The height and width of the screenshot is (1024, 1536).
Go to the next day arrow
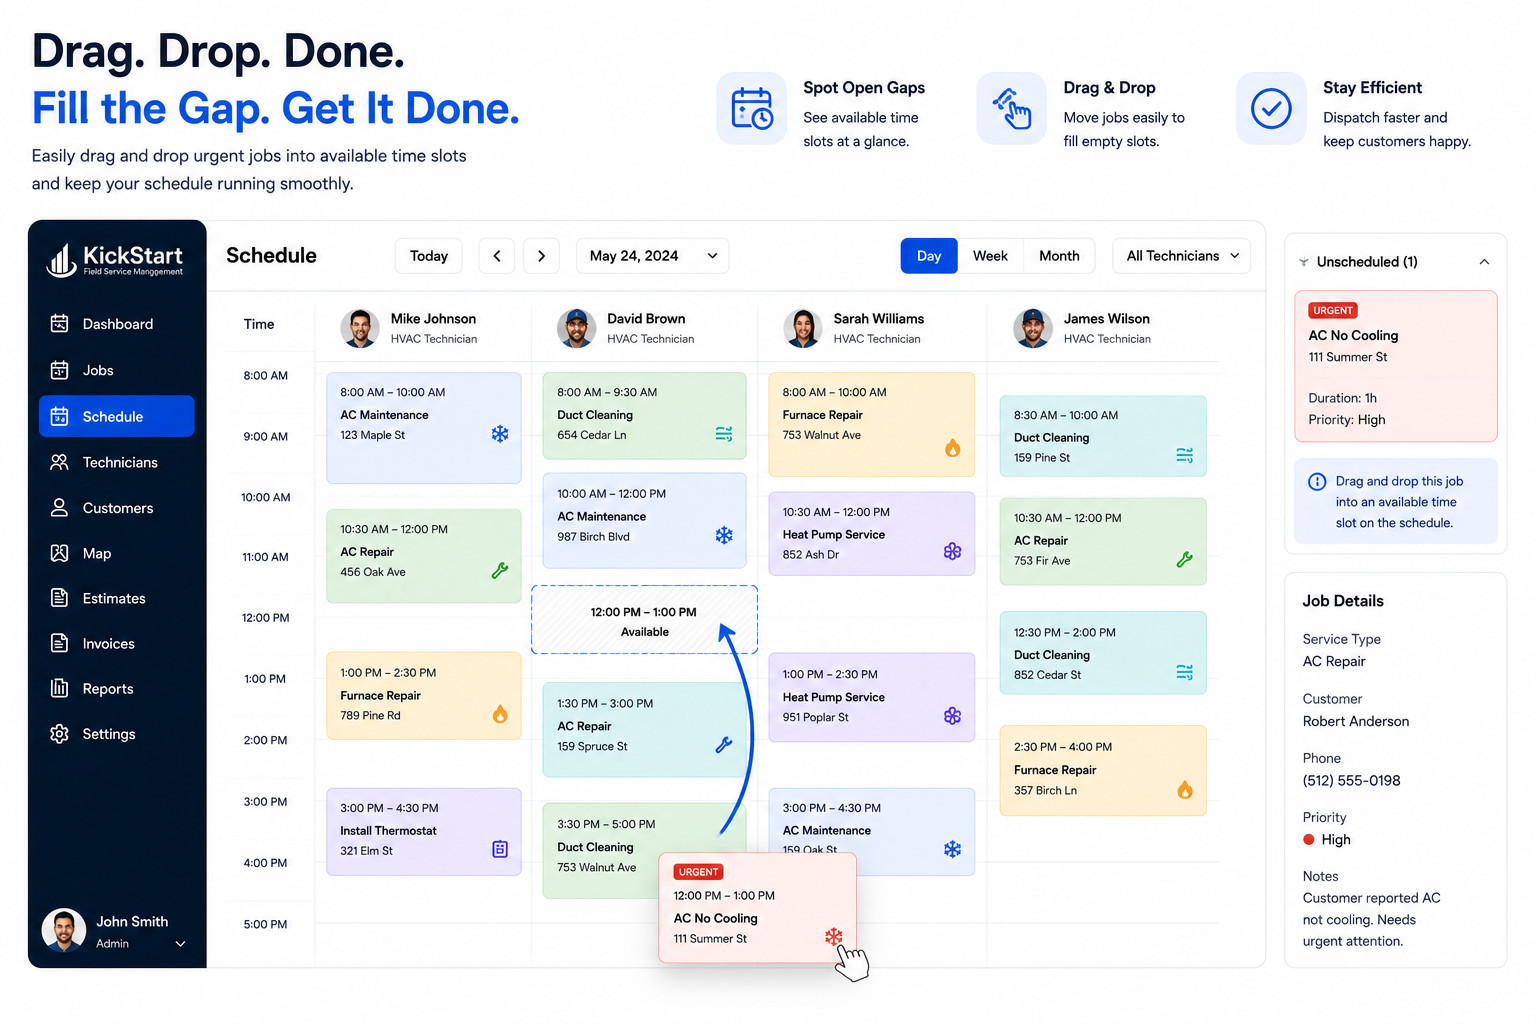coord(541,256)
